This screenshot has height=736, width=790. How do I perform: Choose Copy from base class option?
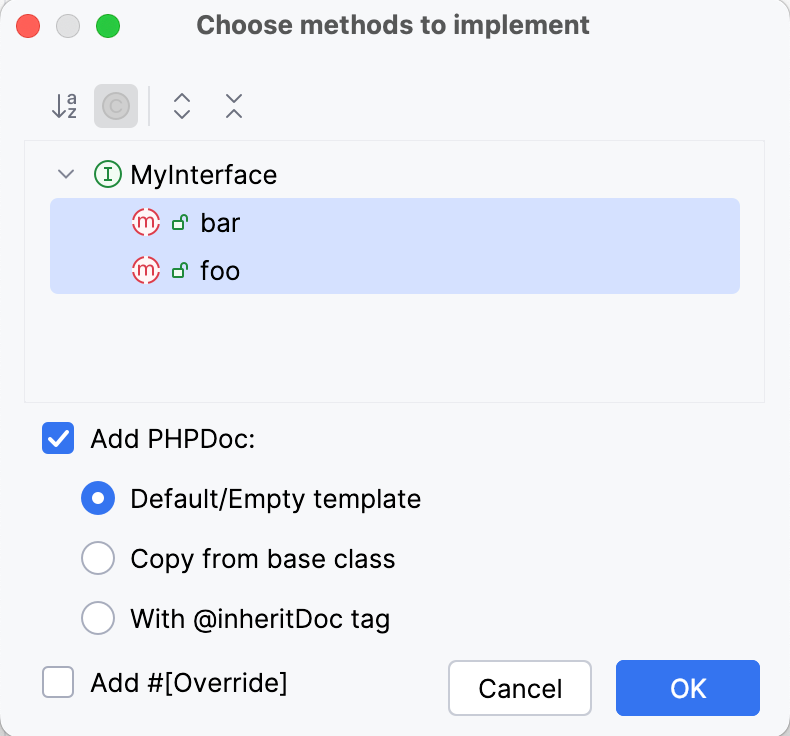tap(98, 558)
